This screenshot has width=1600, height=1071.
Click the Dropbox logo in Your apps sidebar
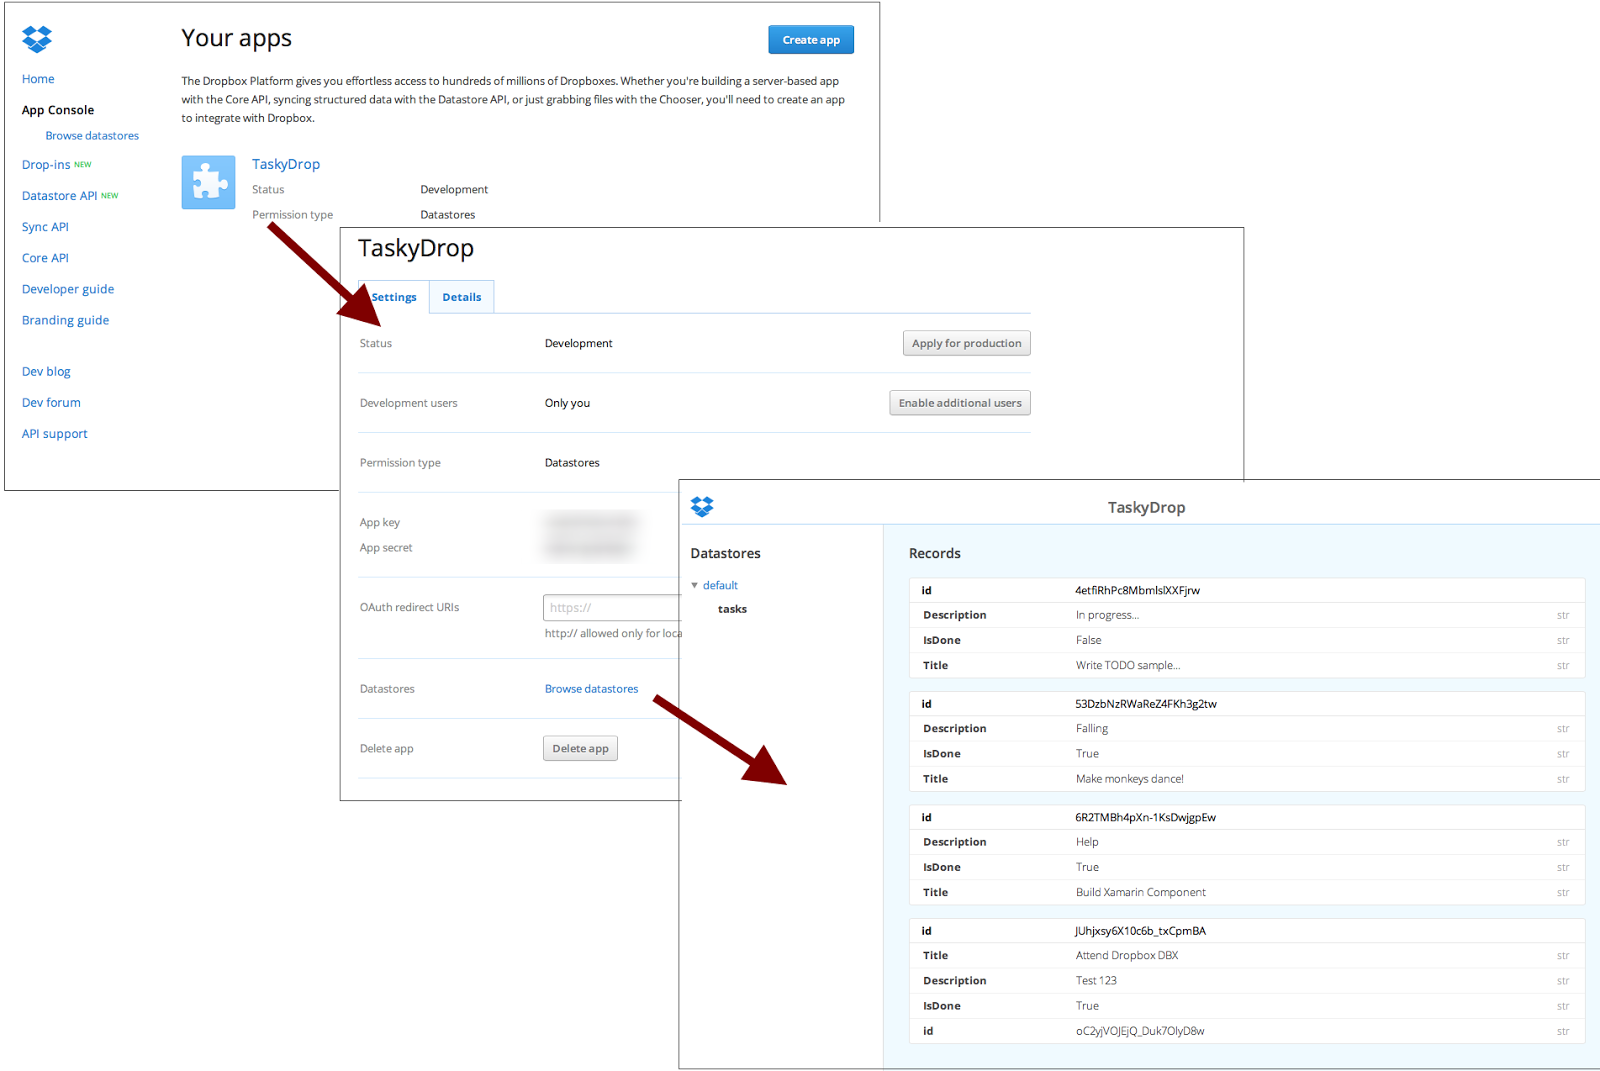(x=37, y=39)
